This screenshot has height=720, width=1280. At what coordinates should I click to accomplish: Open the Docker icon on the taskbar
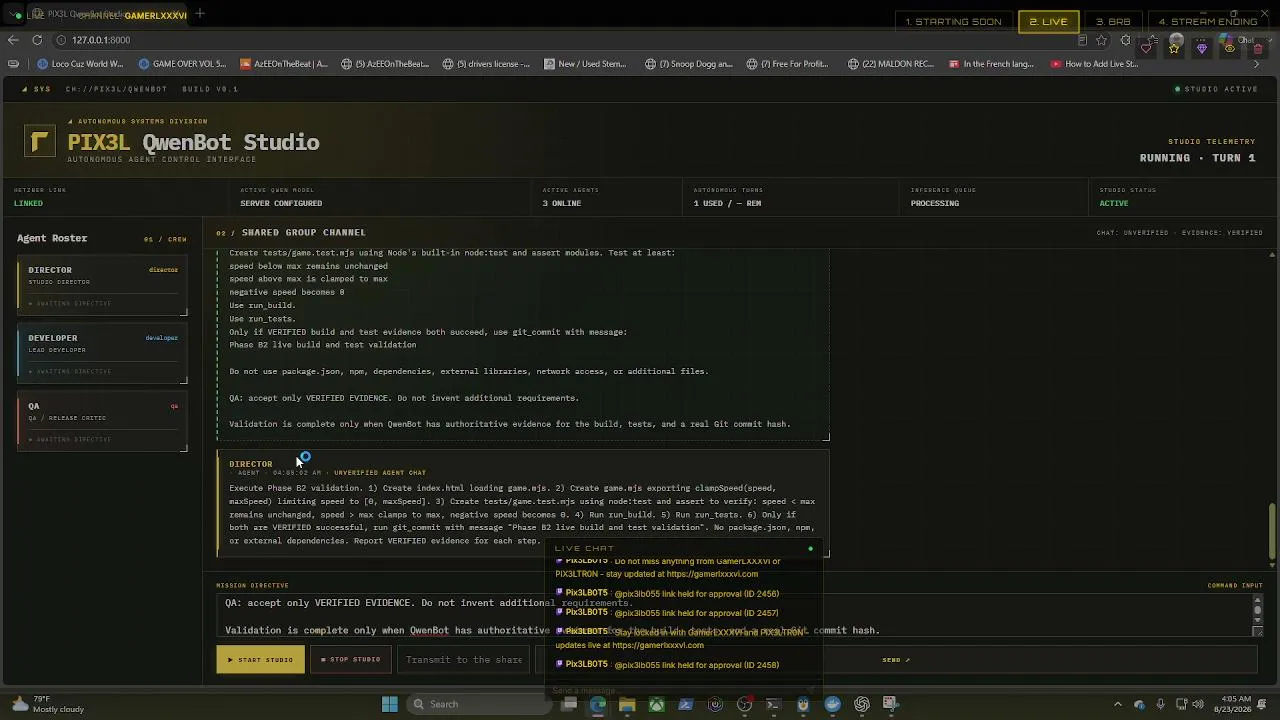tap(832, 704)
